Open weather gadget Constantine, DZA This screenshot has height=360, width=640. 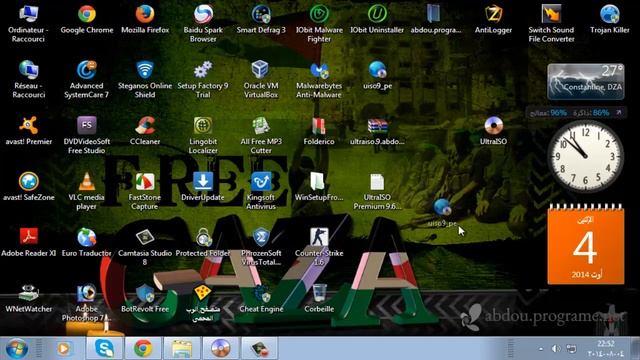coord(585,82)
